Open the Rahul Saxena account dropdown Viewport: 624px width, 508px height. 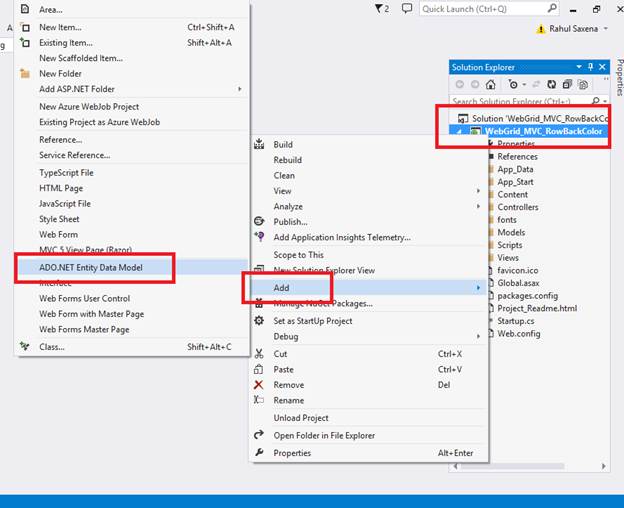click(x=606, y=29)
